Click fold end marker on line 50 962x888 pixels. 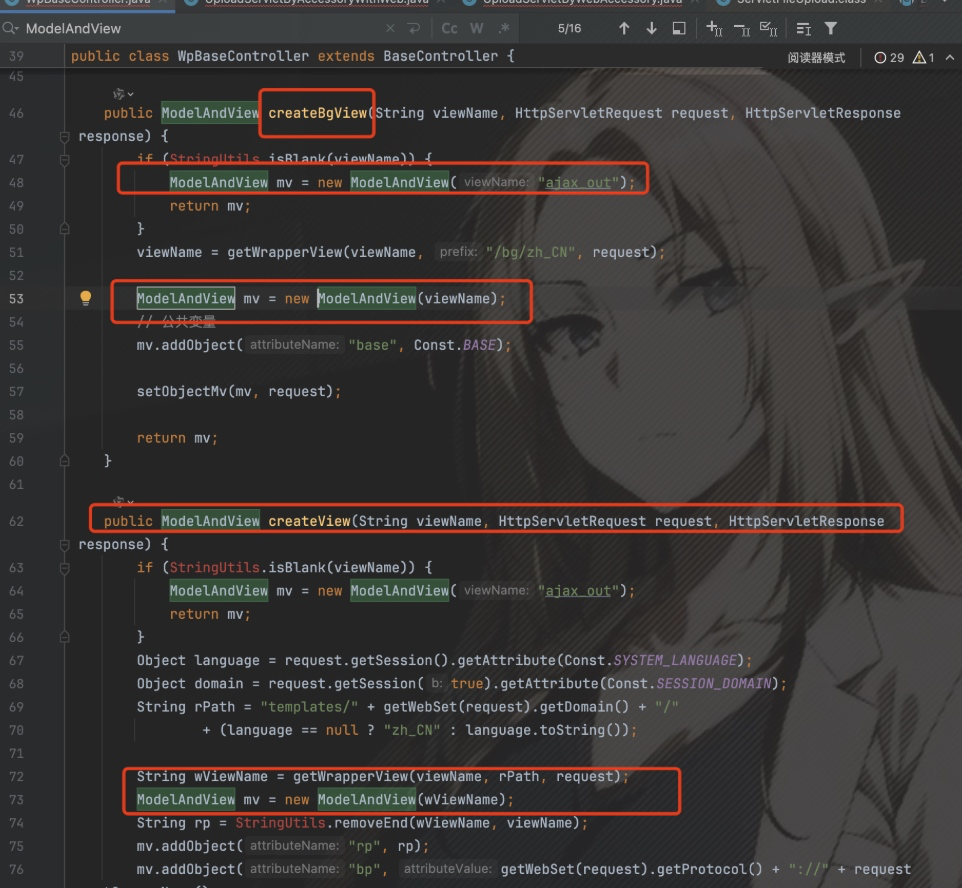click(64, 229)
